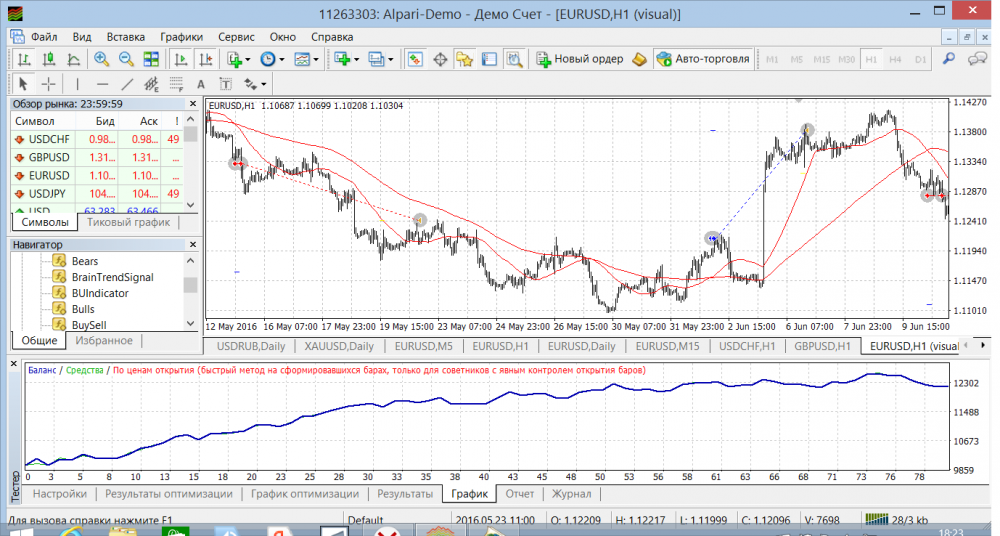Switch to the Отчет tester tab

(520, 494)
